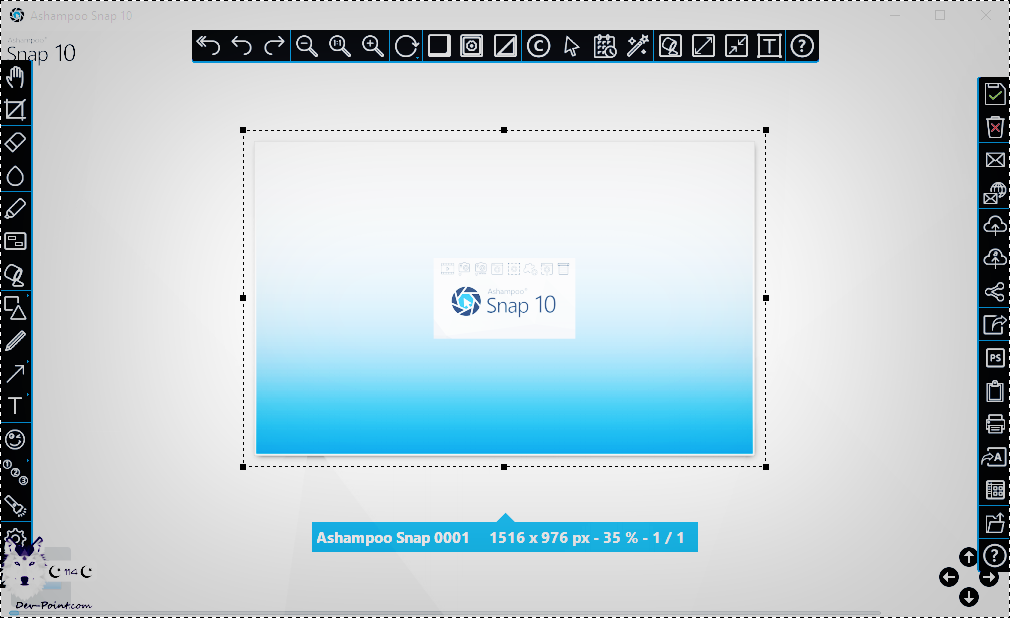
Task: Select the Crop tool in left toolbar
Action: point(15,110)
